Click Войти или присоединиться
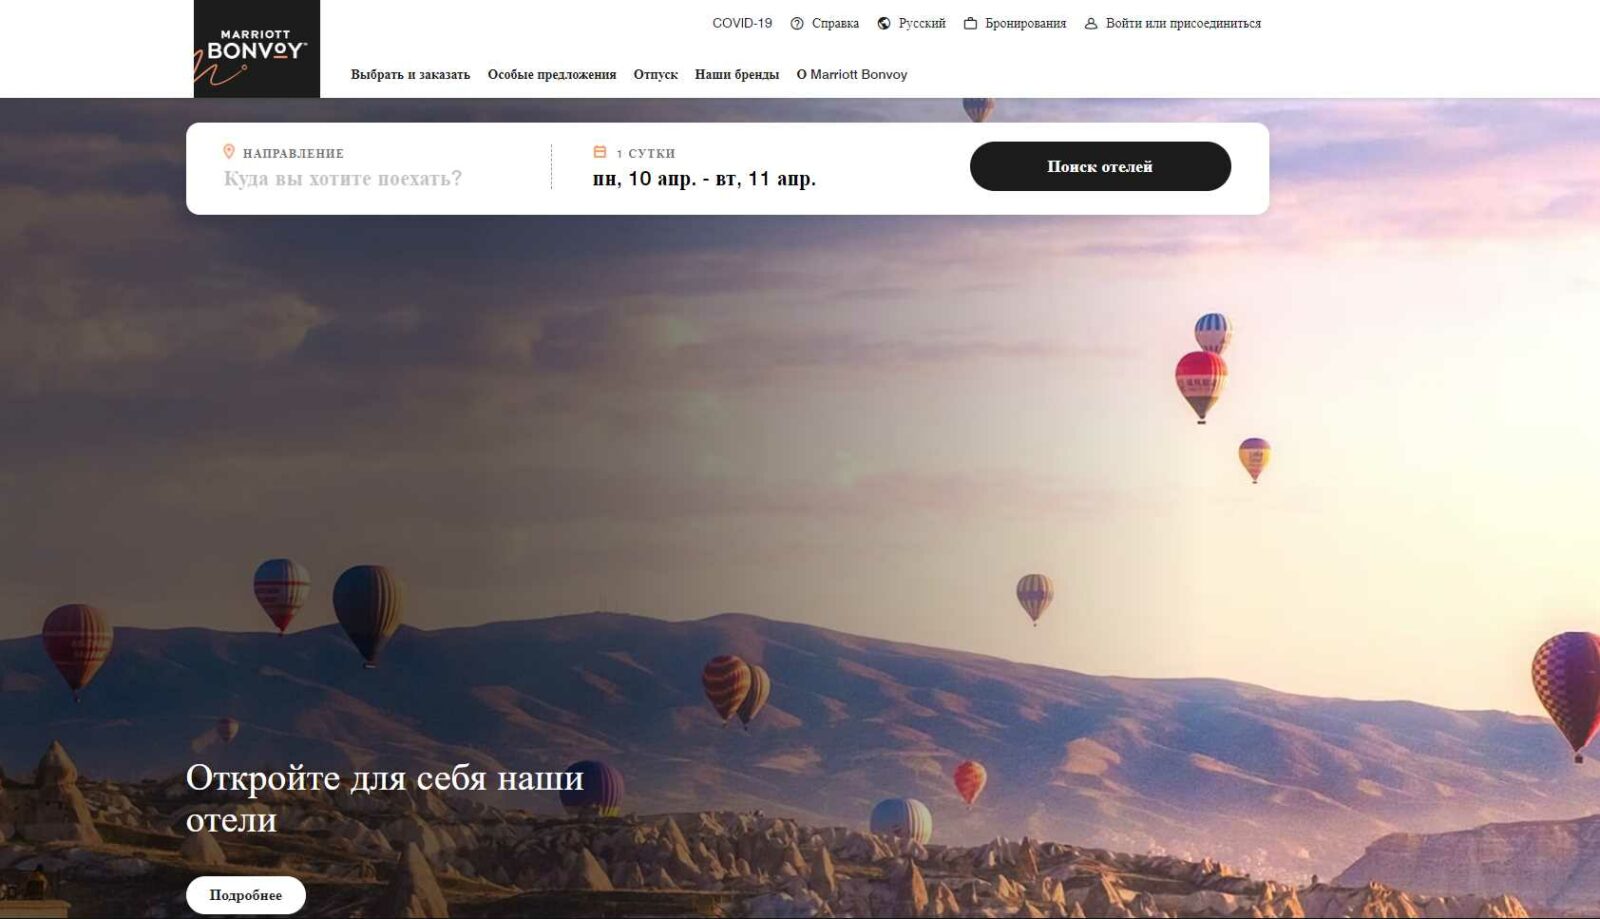The image size is (1600, 919). tap(1183, 23)
